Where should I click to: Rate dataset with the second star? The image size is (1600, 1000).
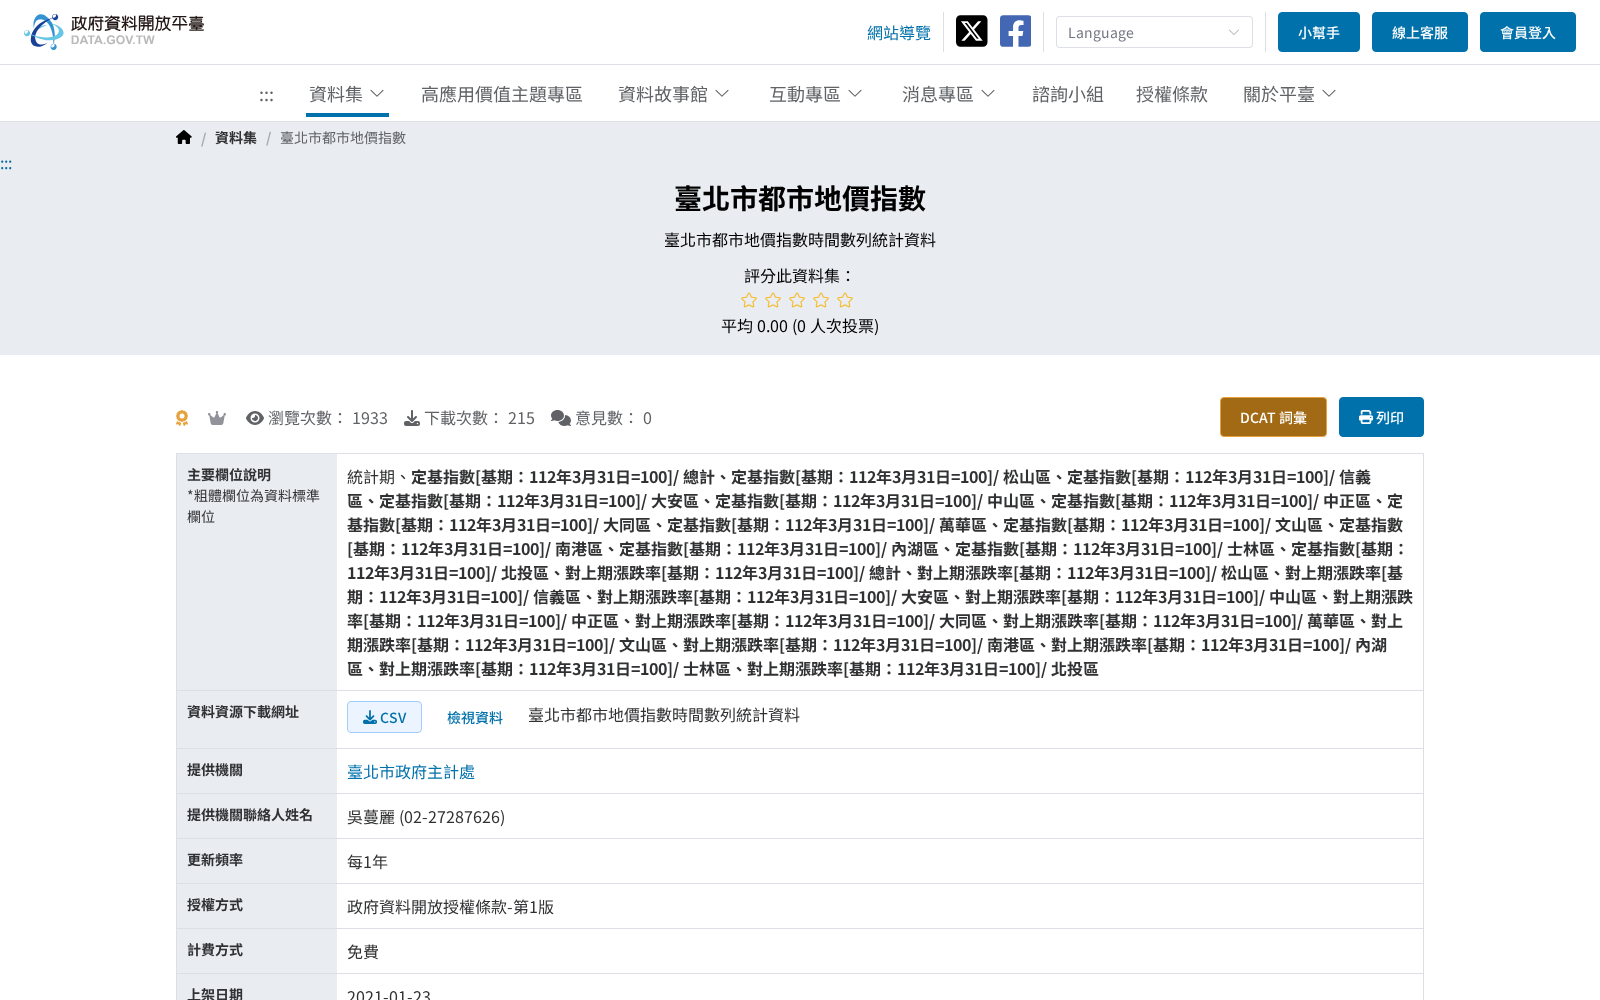point(773,300)
